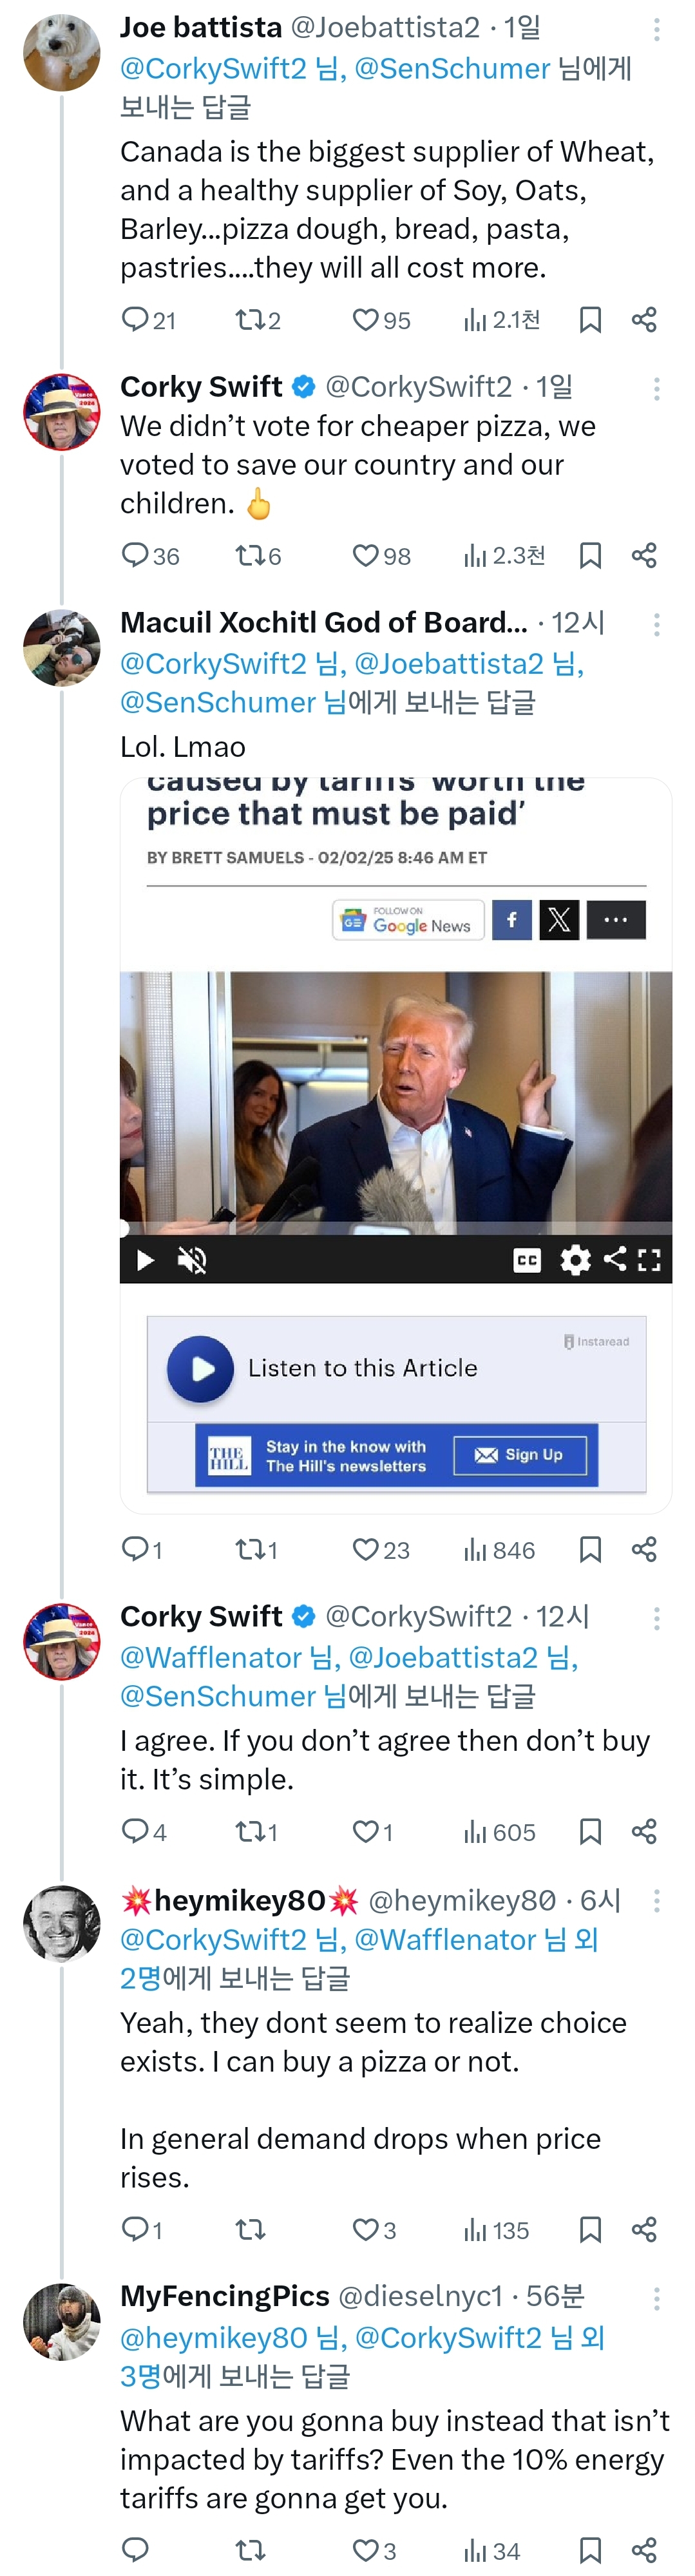
Task: Open Corky Swift's profile avatar
Action: [62, 412]
